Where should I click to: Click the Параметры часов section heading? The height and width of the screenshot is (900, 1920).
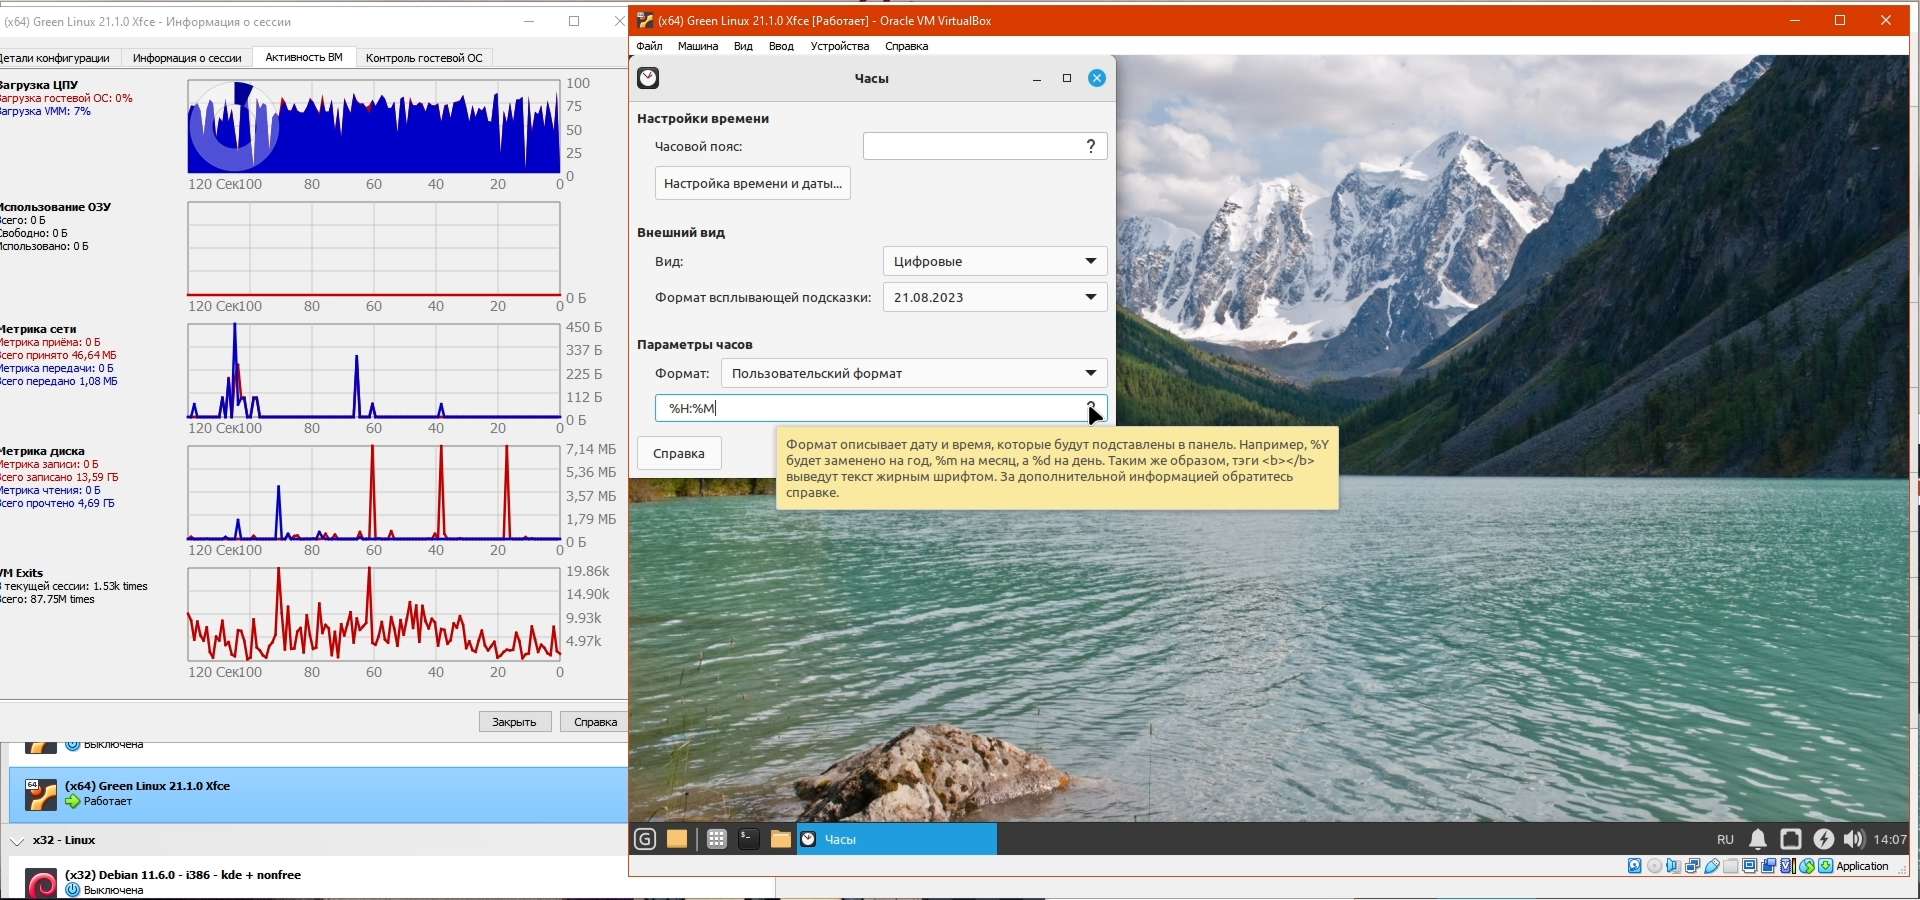(x=695, y=344)
